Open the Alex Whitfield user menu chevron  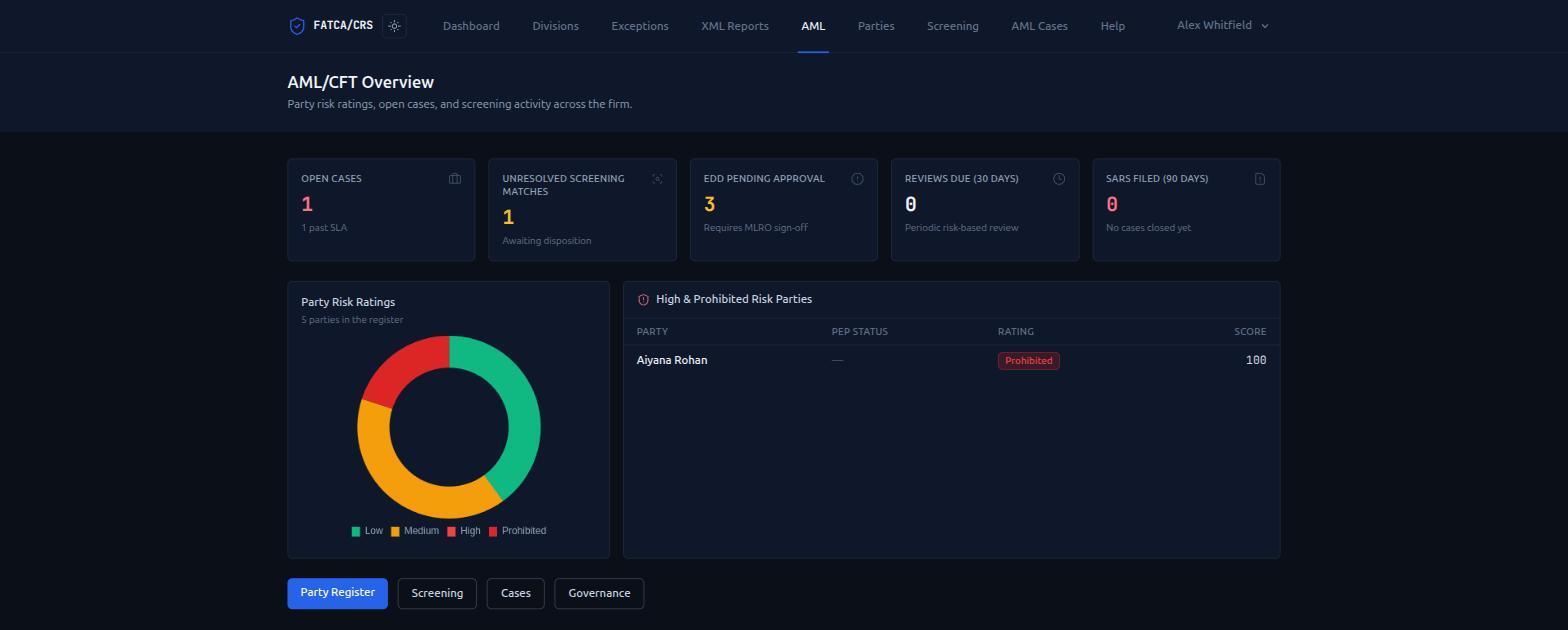click(x=1265, y=26)
